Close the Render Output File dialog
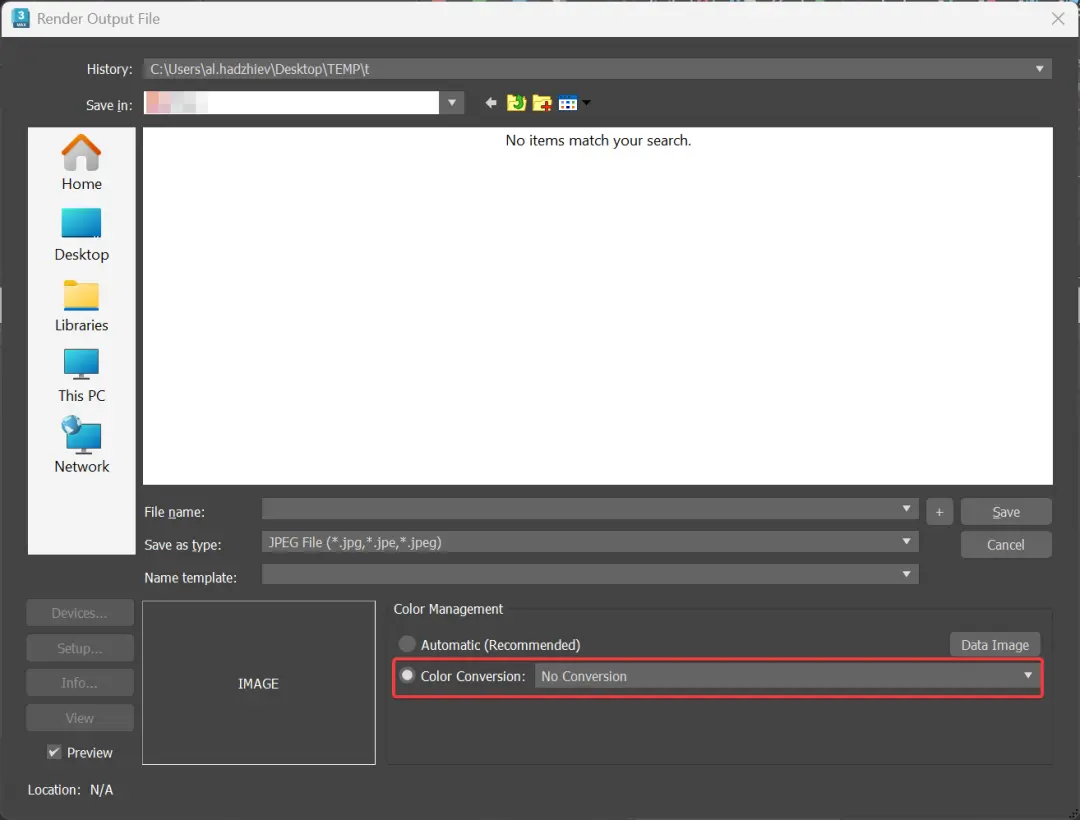The height and width of the screenshot is (820, 1080). tap(1058, 19)
